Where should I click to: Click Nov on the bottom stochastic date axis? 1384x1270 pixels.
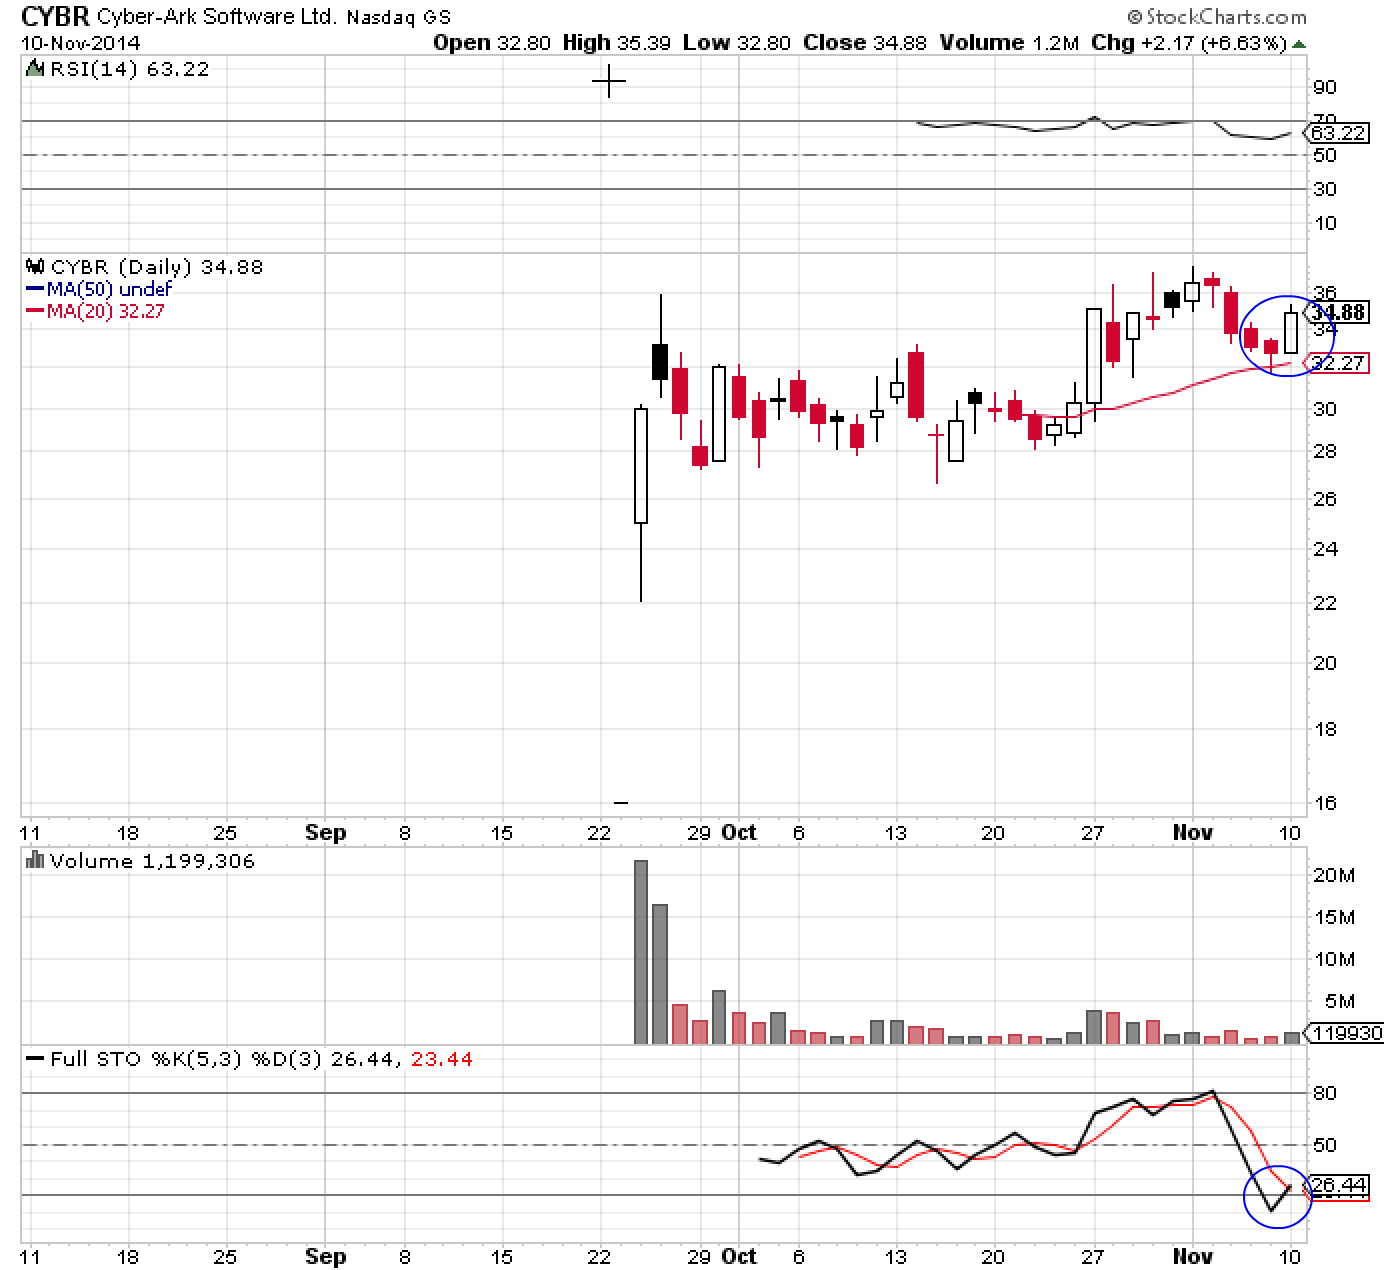click(x=1193, y=1256)
